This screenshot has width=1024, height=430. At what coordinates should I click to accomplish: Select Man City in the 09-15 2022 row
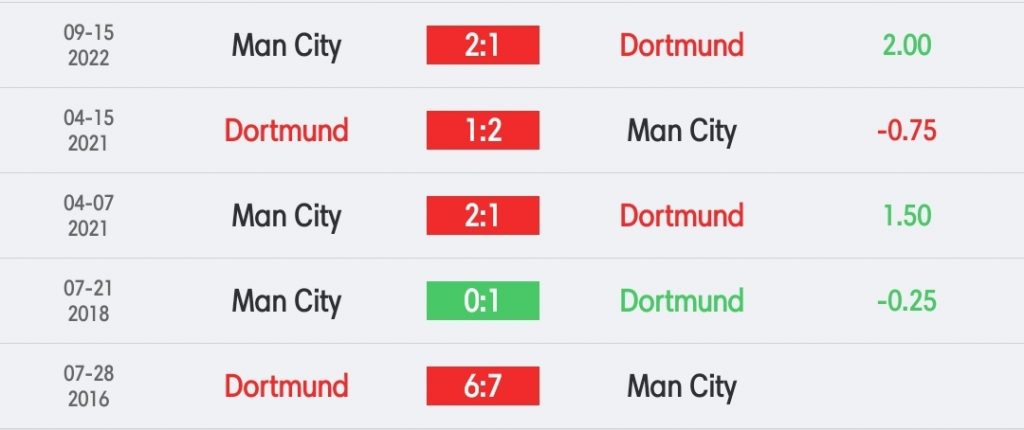pyautogui.click(x=287, y=46)
